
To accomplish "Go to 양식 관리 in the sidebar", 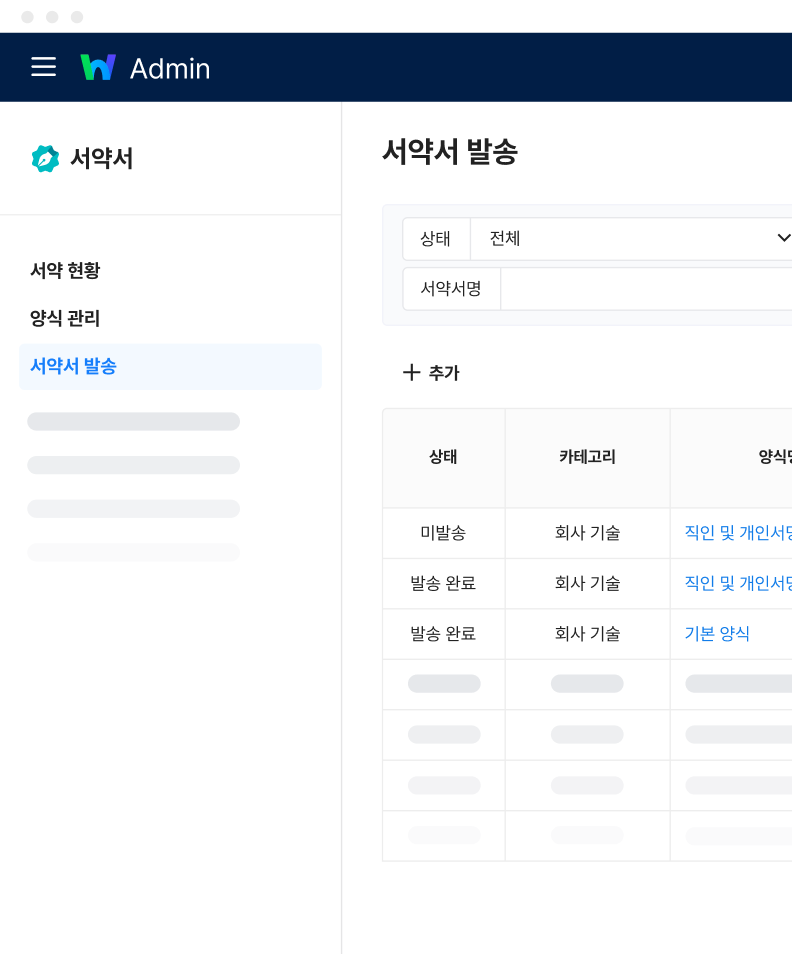I will click(x=65, y=318).
